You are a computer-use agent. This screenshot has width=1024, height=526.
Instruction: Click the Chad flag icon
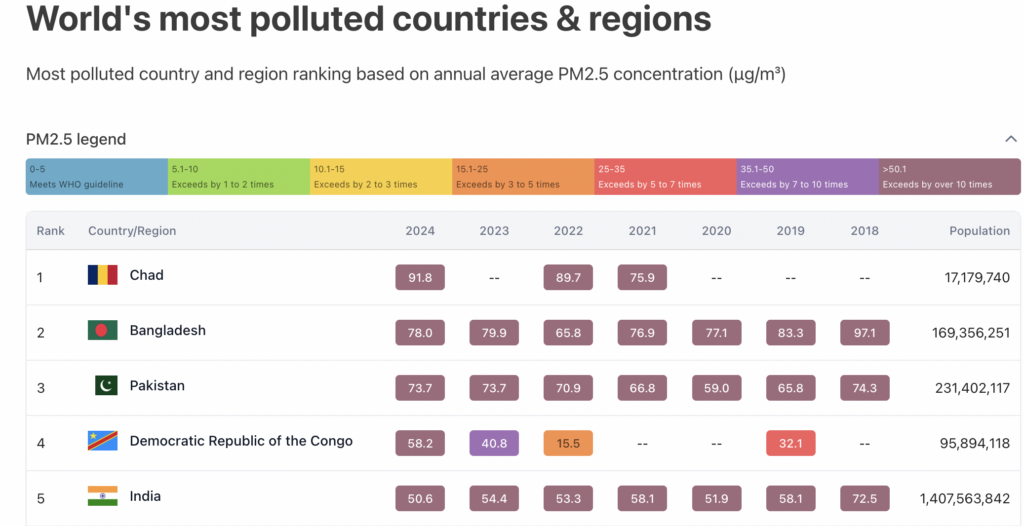point(103,275)
